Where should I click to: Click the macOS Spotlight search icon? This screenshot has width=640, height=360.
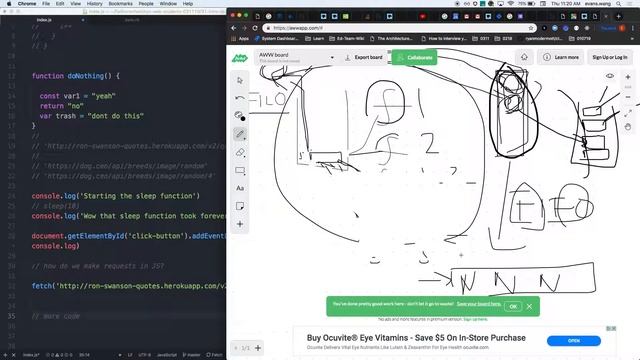(619, 4)
